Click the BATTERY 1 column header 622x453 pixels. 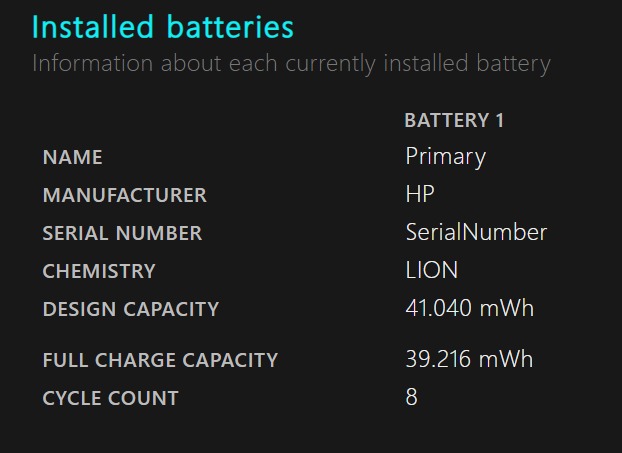click(x=454, y=121)
